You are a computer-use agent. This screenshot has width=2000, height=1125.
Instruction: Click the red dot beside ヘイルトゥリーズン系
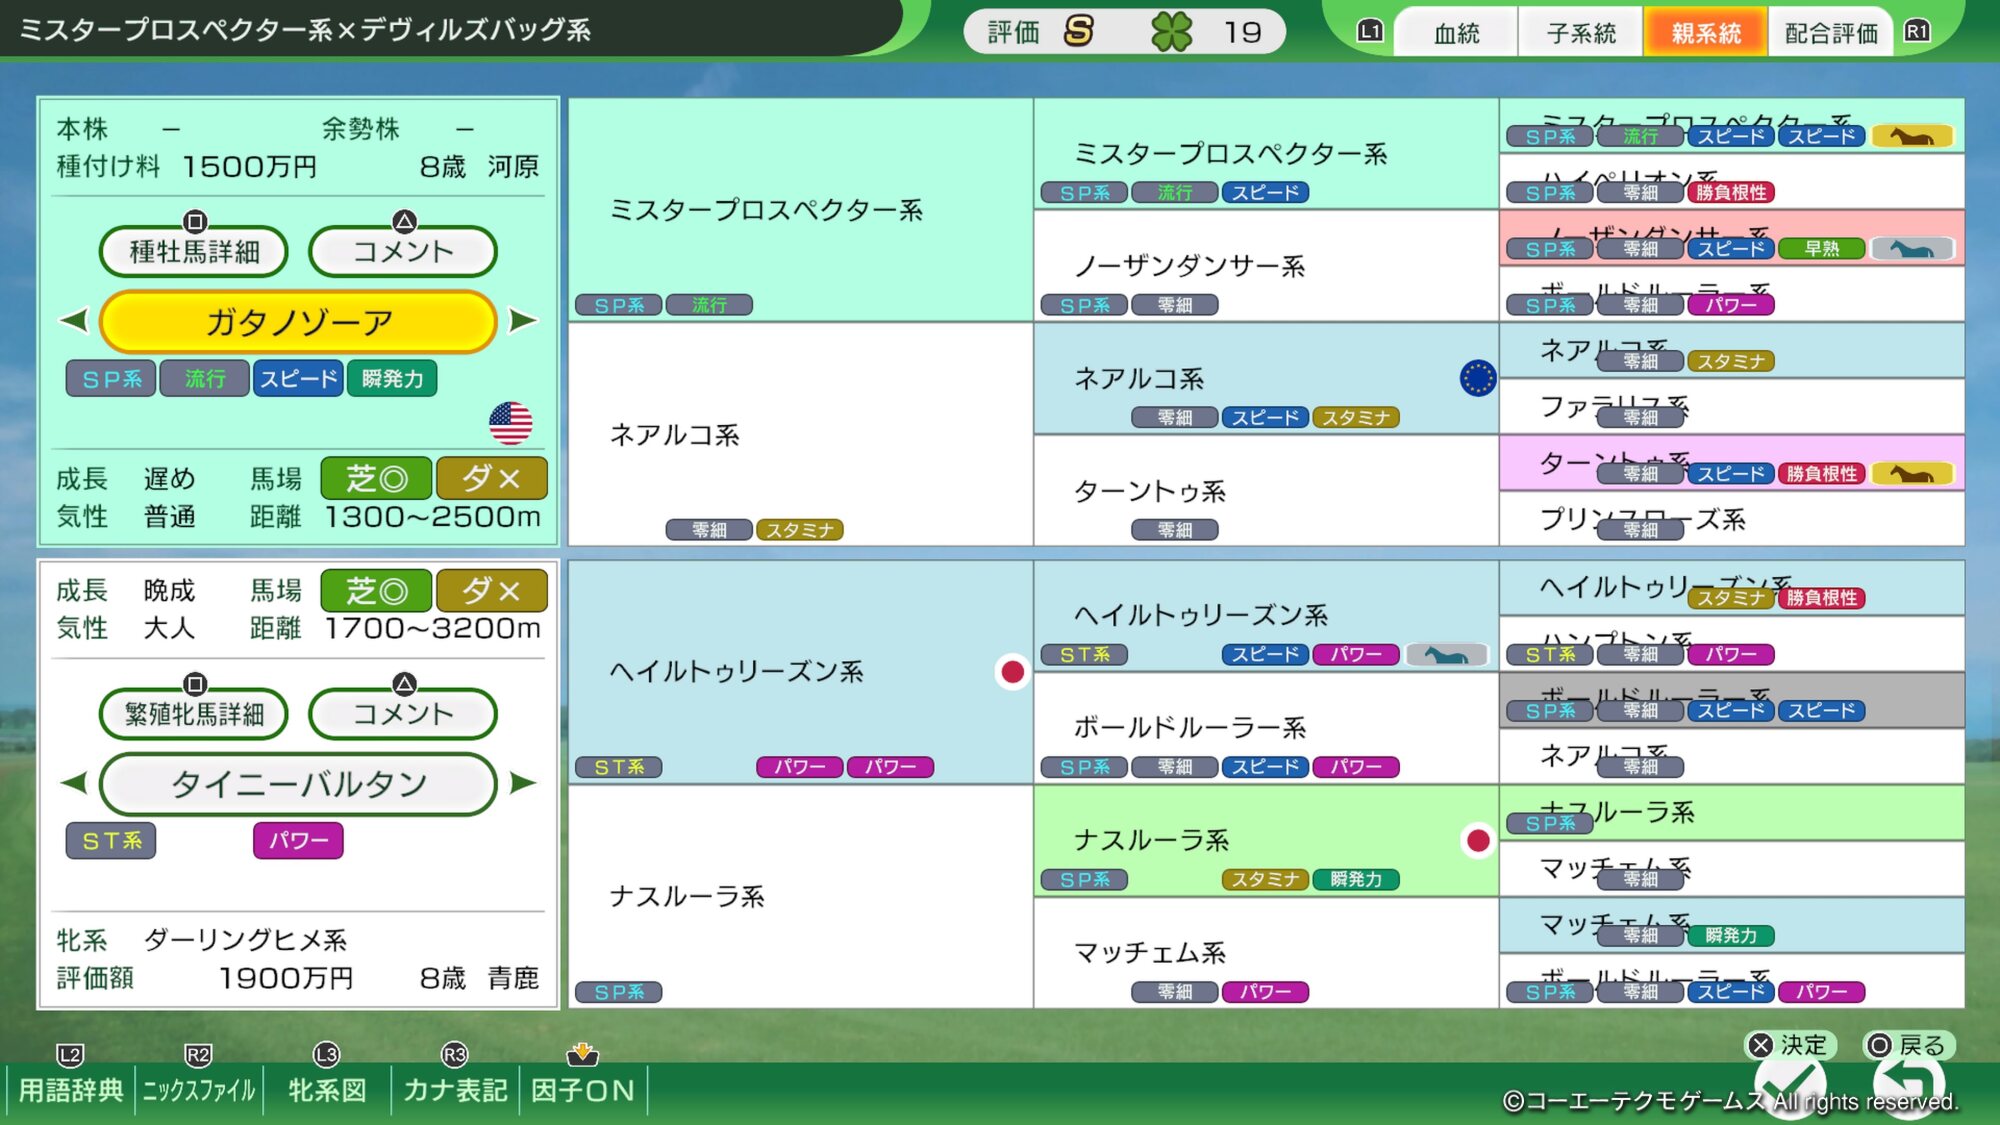[x=1012, y=672]
